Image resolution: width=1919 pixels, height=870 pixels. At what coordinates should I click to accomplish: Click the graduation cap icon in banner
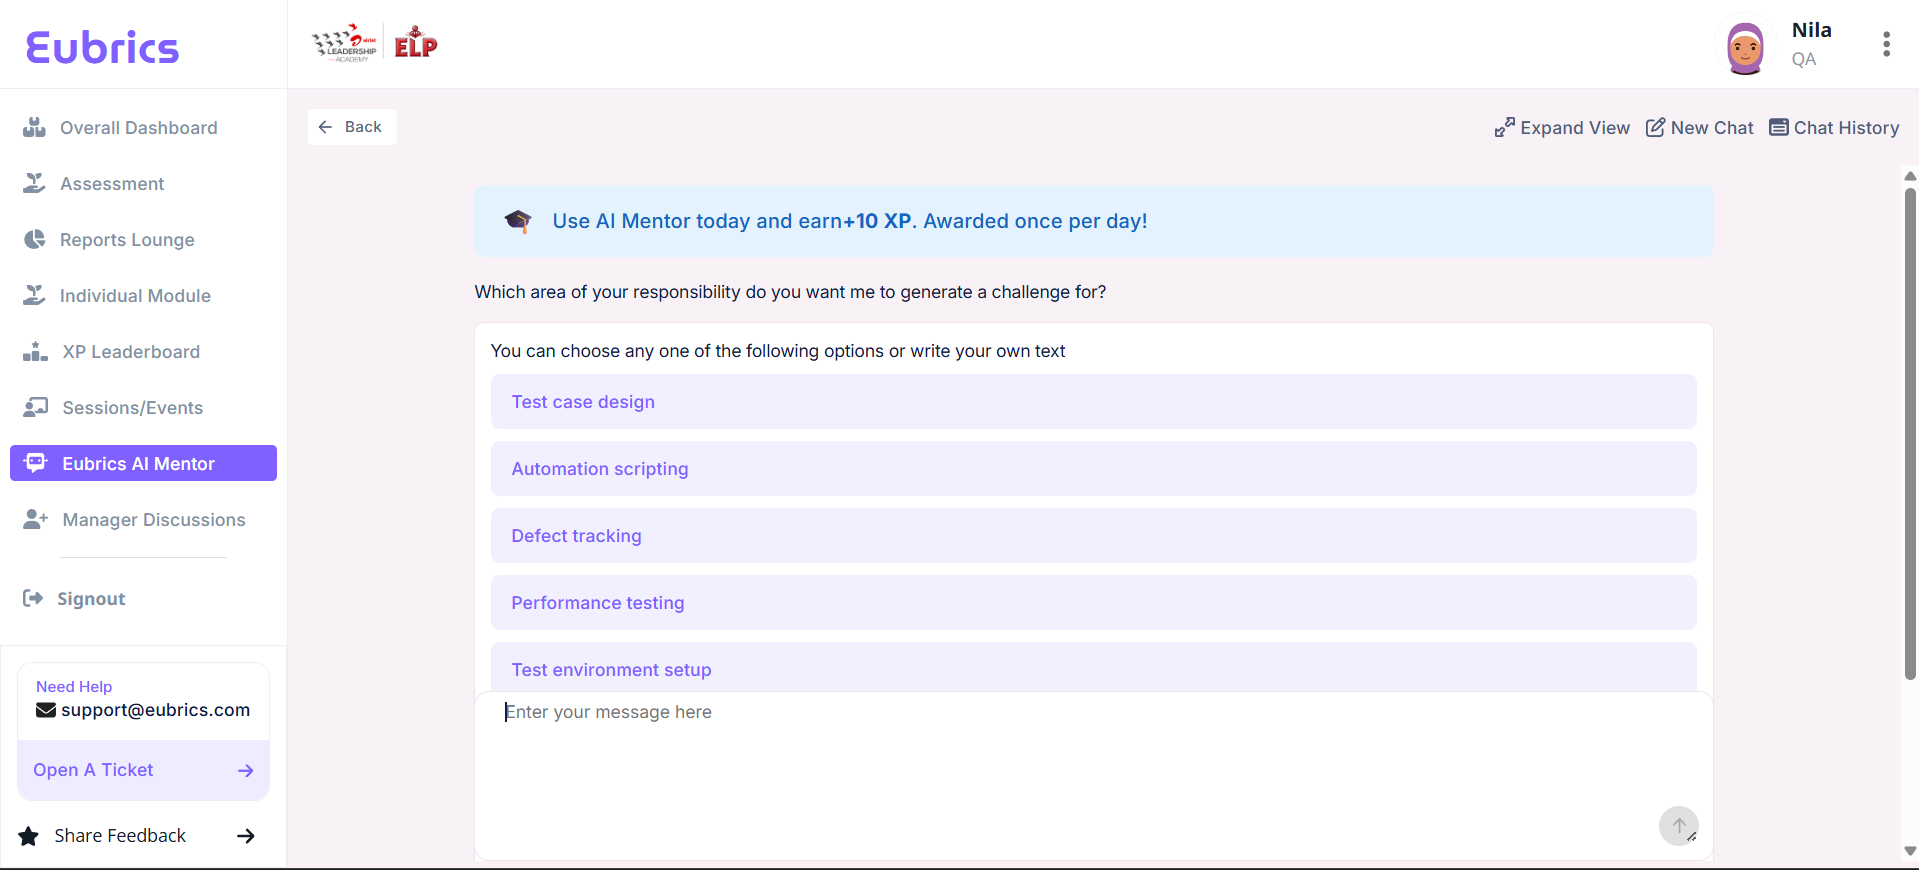(x=518, y=220)
